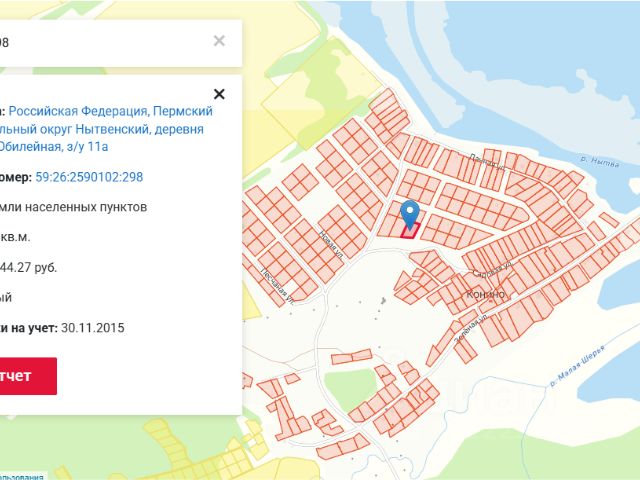Click the Садовая ул. street label
The width and height of the screenshot is (640, 480).
tap(493, 270)
